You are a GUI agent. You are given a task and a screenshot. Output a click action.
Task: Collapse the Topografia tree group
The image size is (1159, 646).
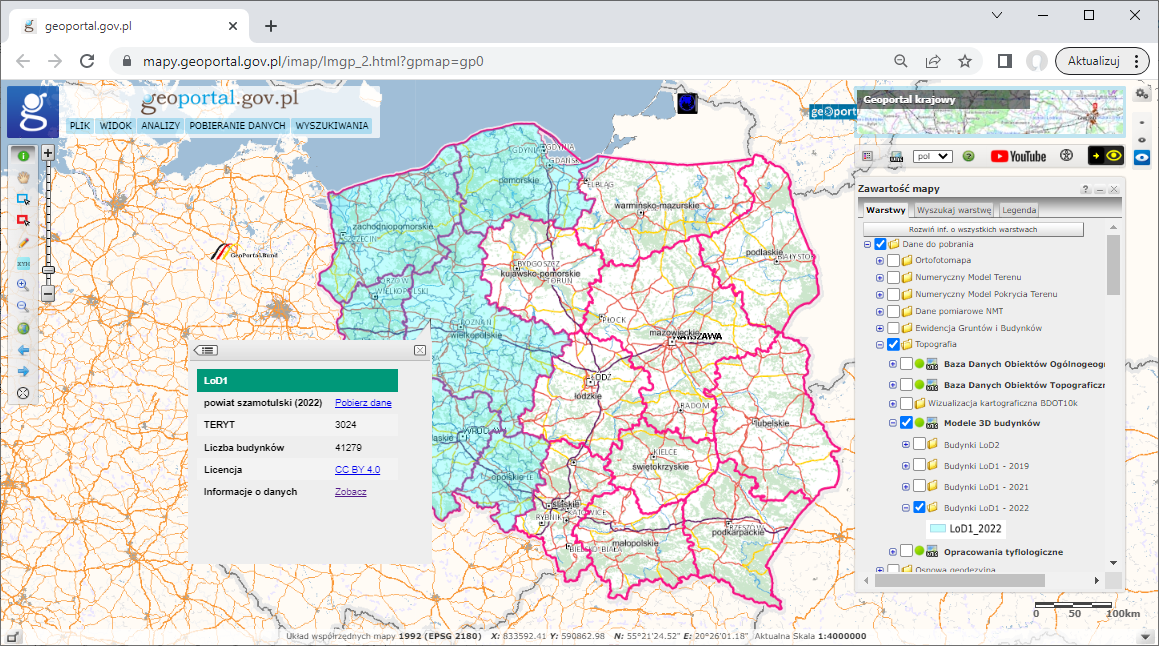tap(867, 345)
